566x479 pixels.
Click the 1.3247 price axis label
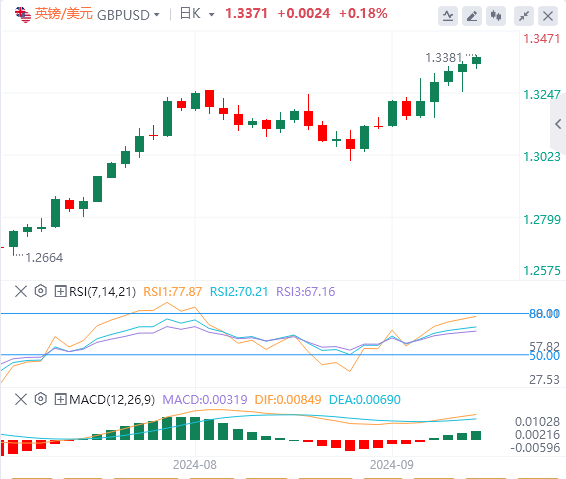(x=542, y=95)
